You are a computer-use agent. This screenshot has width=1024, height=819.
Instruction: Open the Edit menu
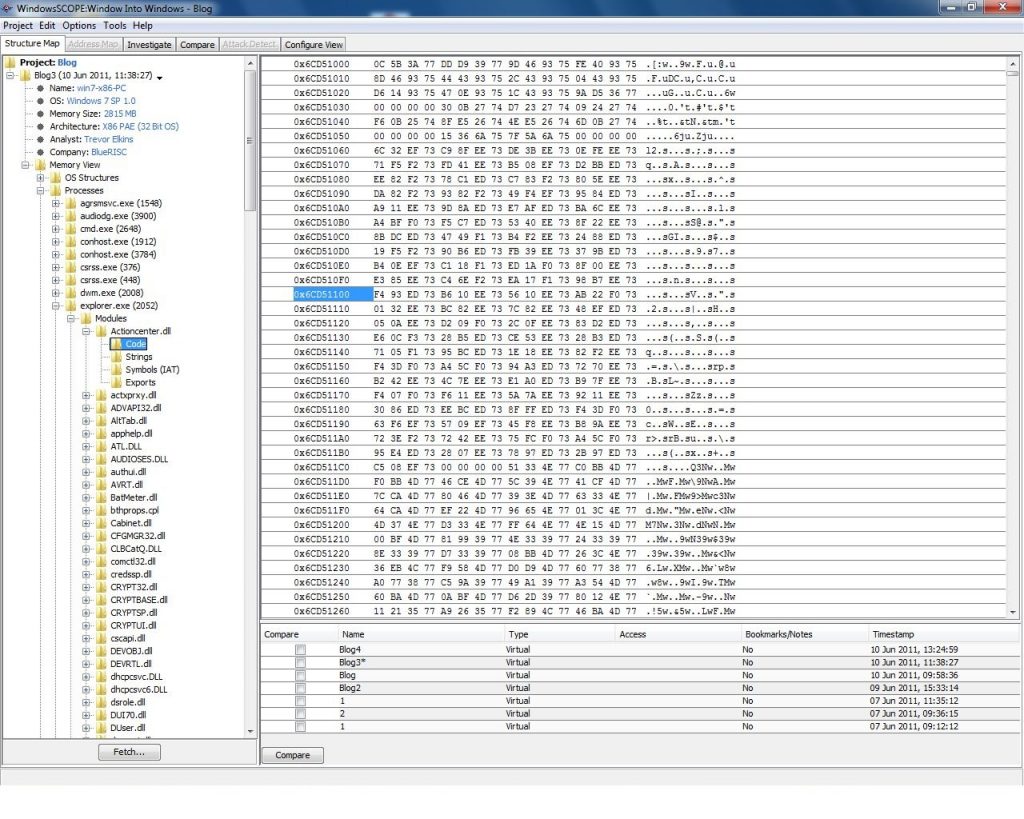point(47,25)
